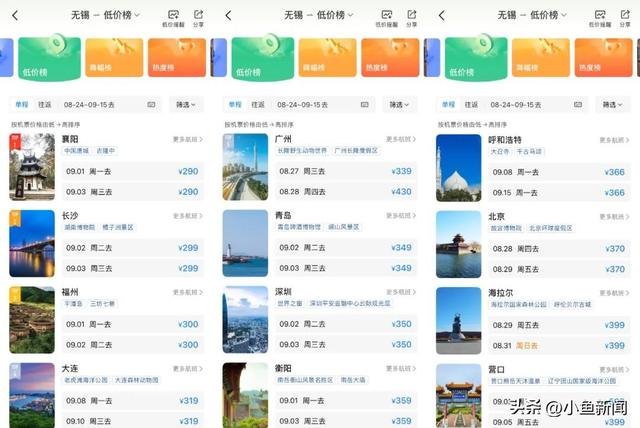
Task: Open 低价提醒 on the screen listing 襄阳
Action: pyautogui.click(x=173, y=18)
